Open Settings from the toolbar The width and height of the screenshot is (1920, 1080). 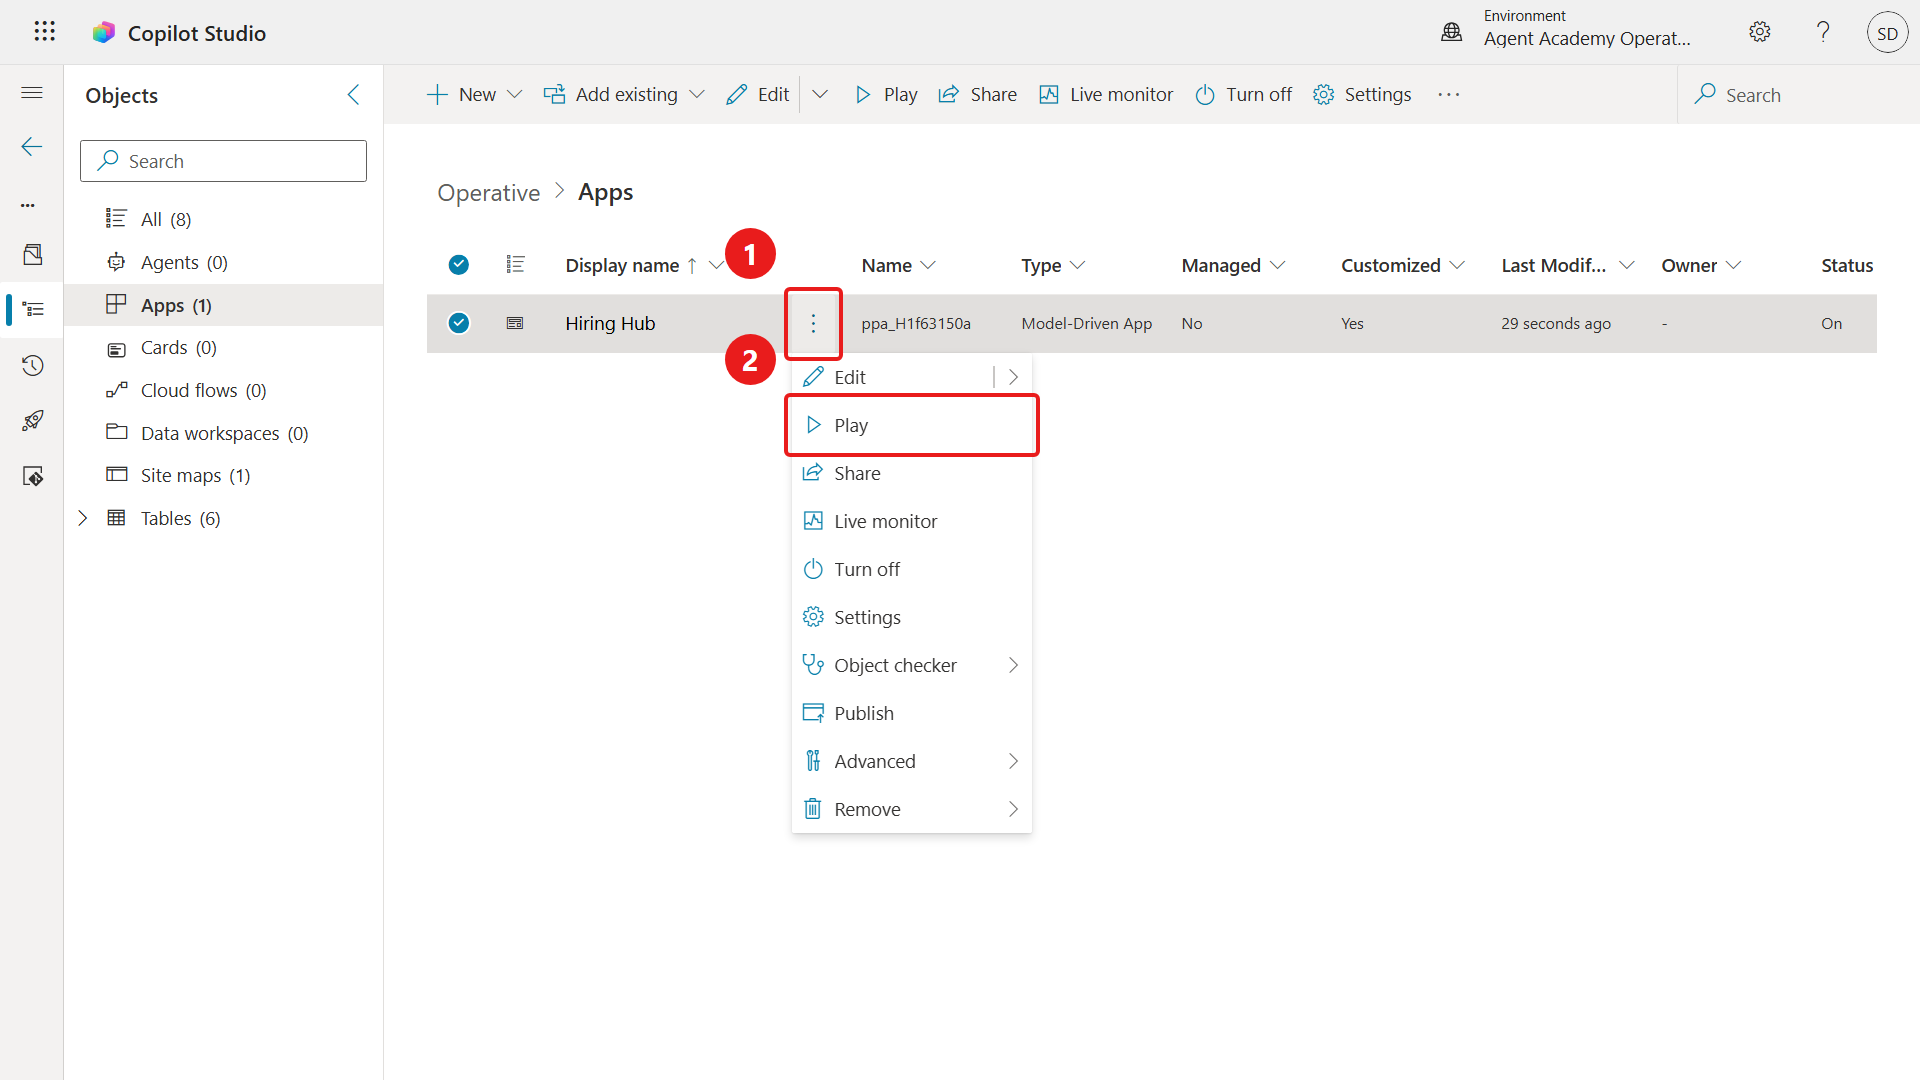tap(1362, 94)
